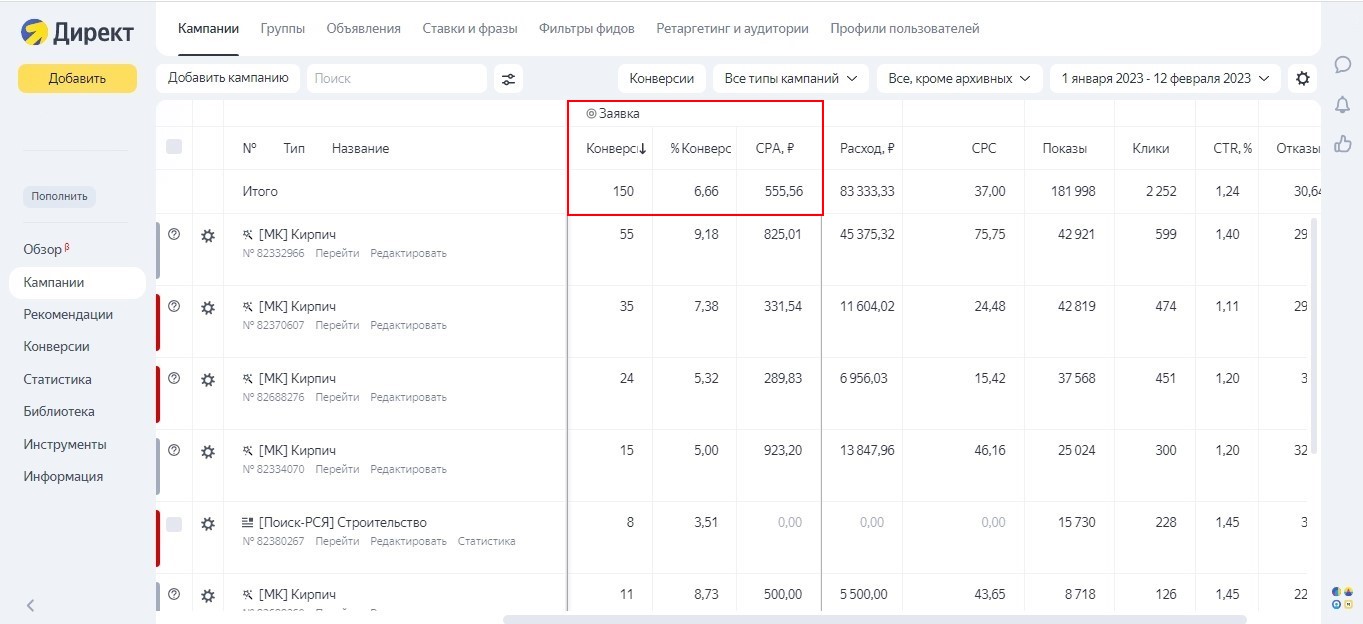Open campaign filters via the sliders icon

pos(508,77)
